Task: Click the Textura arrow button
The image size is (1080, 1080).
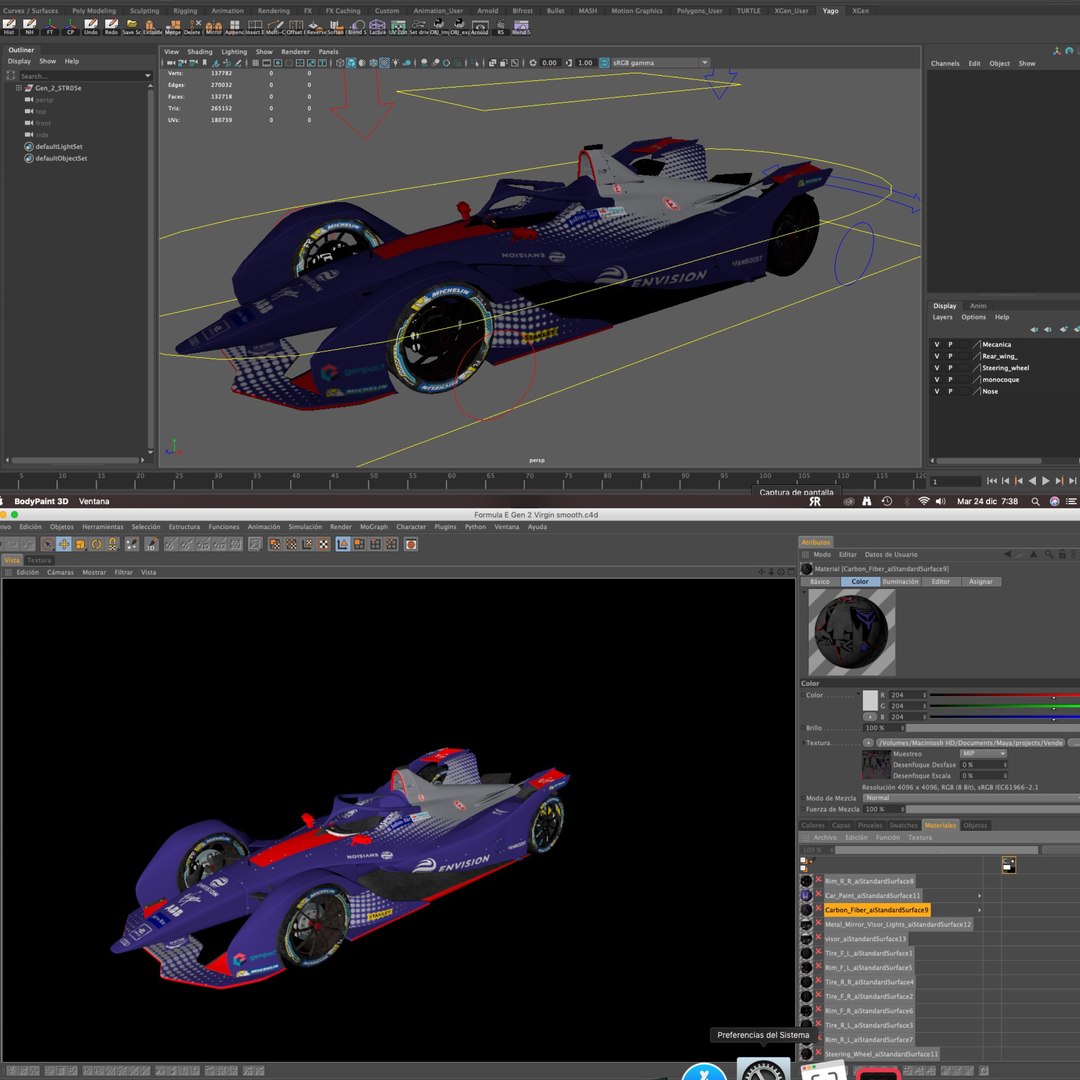Action: coord(868,742)
